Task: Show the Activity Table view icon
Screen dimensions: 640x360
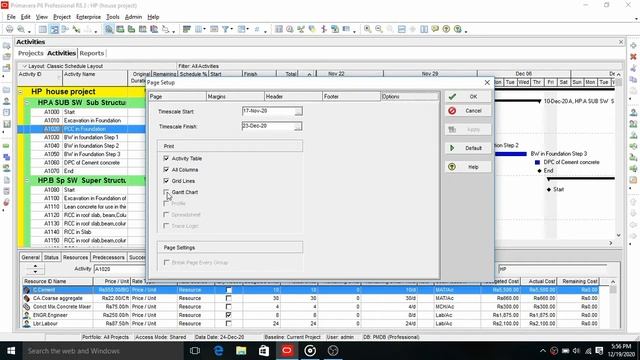Action: (x=42, y=29)
